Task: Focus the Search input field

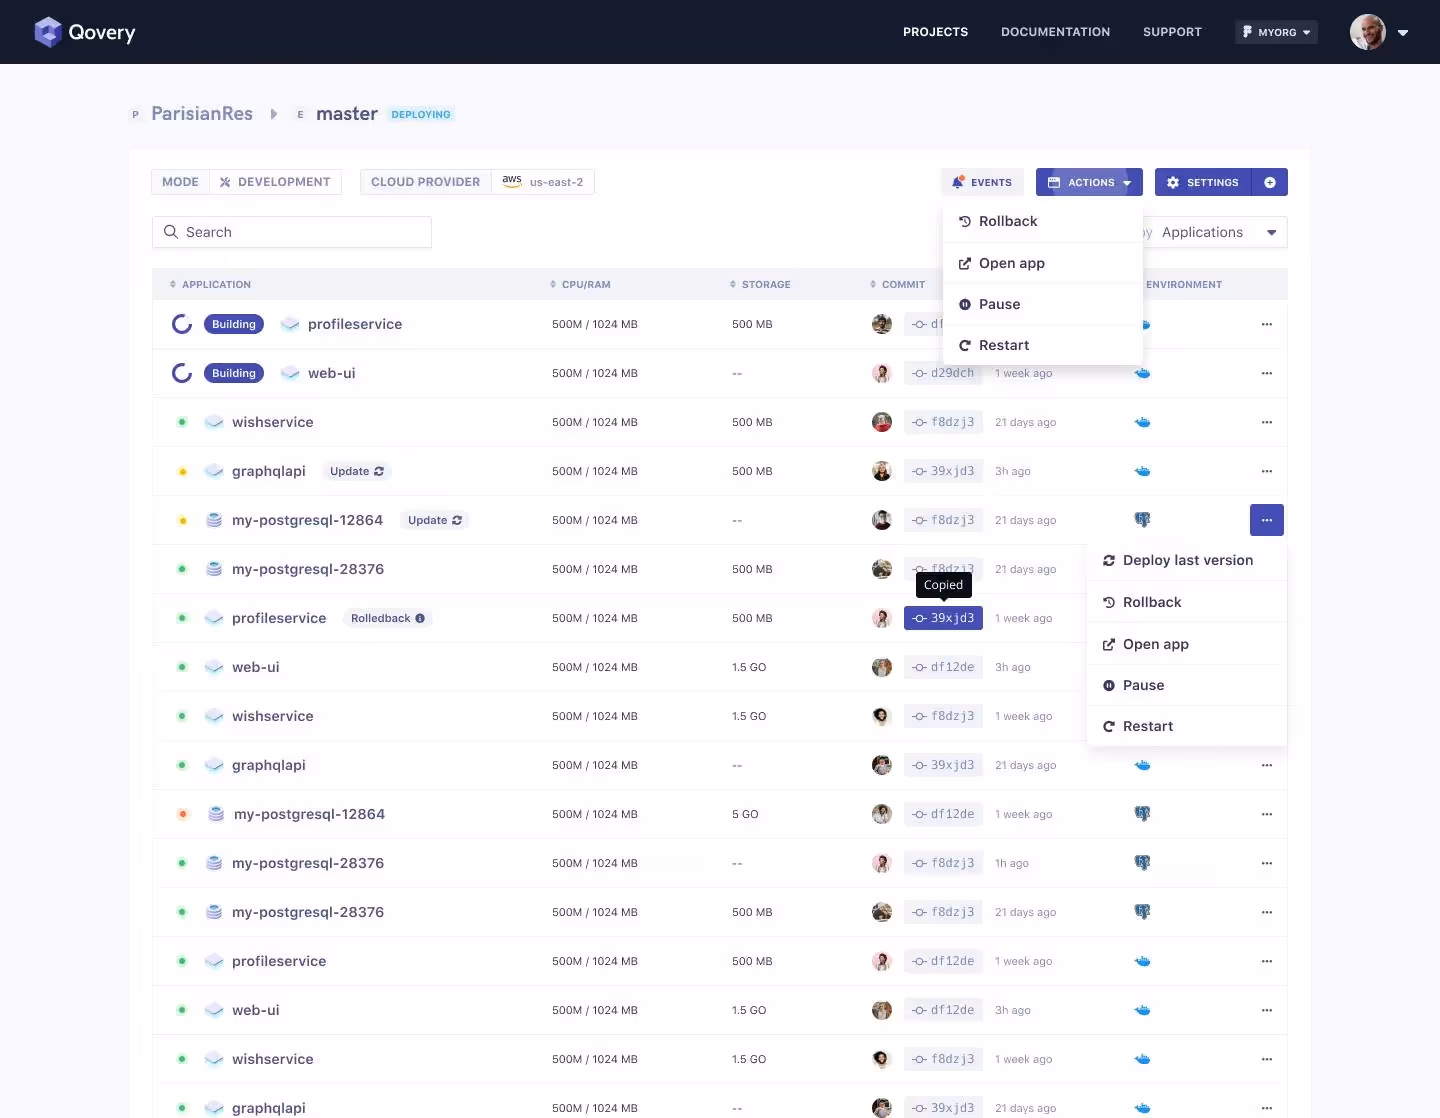Action: 292,232
